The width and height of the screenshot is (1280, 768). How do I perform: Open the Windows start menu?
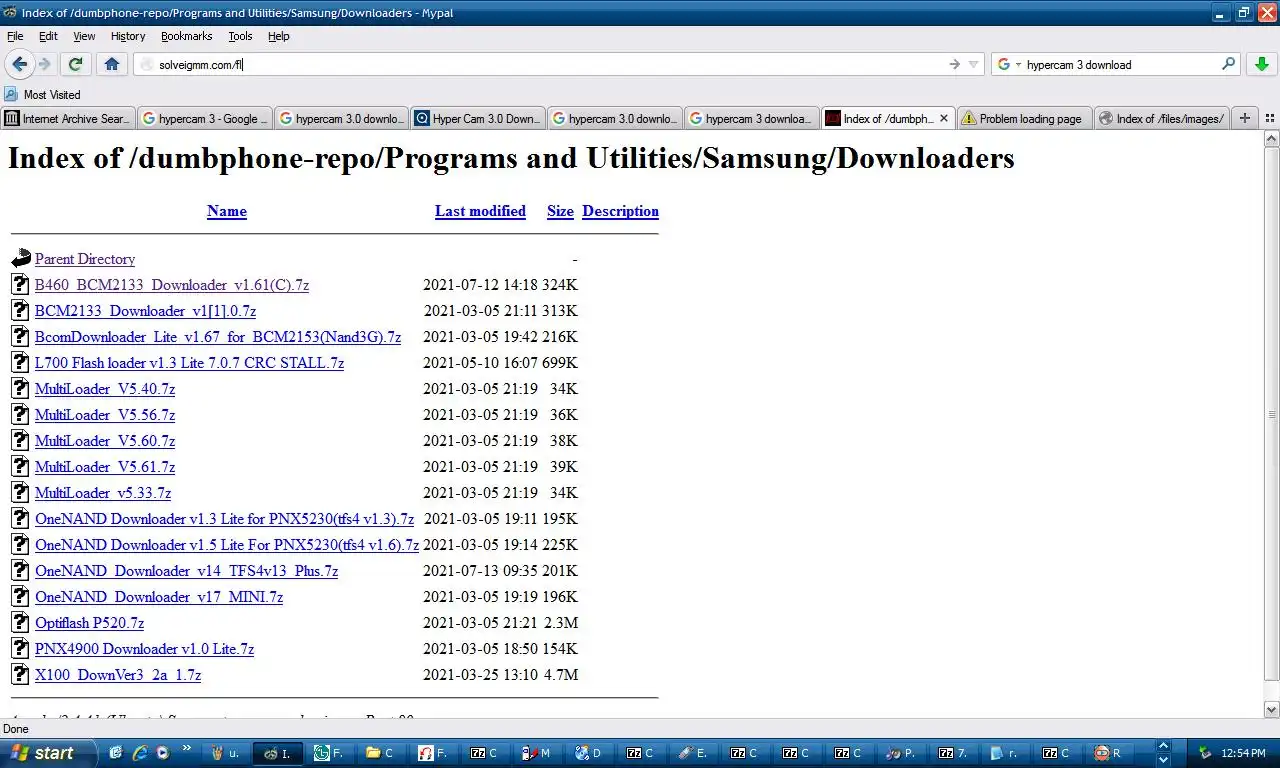click(x=47, y=753)
